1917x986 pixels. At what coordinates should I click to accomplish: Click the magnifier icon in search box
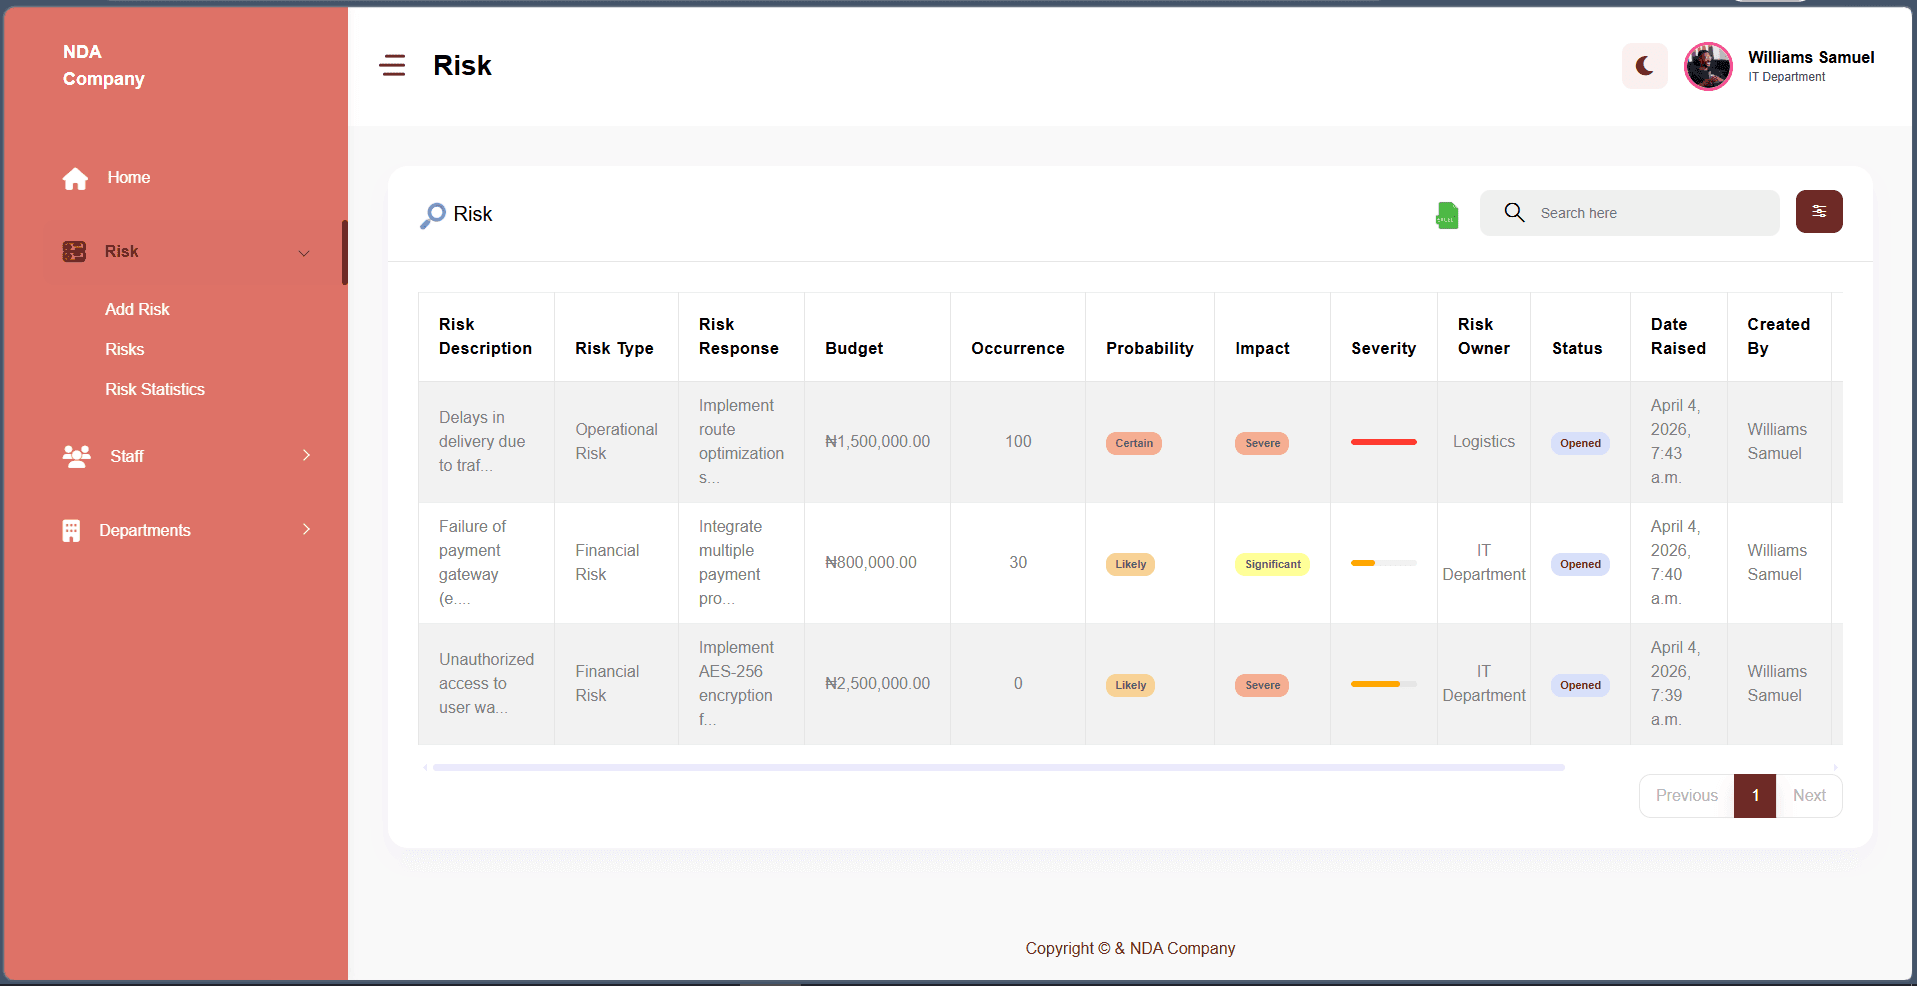[1514, 212]
